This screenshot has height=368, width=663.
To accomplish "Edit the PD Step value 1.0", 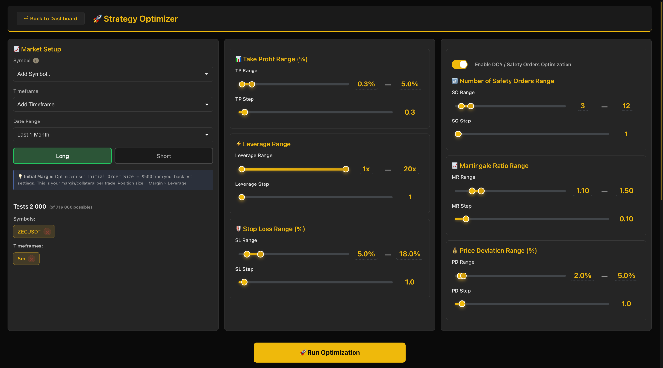I will (626, 304).
